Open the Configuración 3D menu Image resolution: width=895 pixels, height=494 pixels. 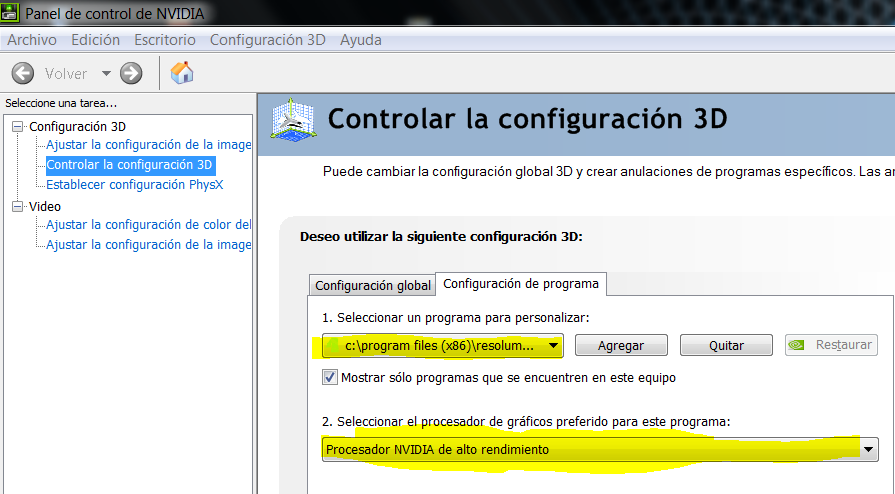[x=267, y=40]
